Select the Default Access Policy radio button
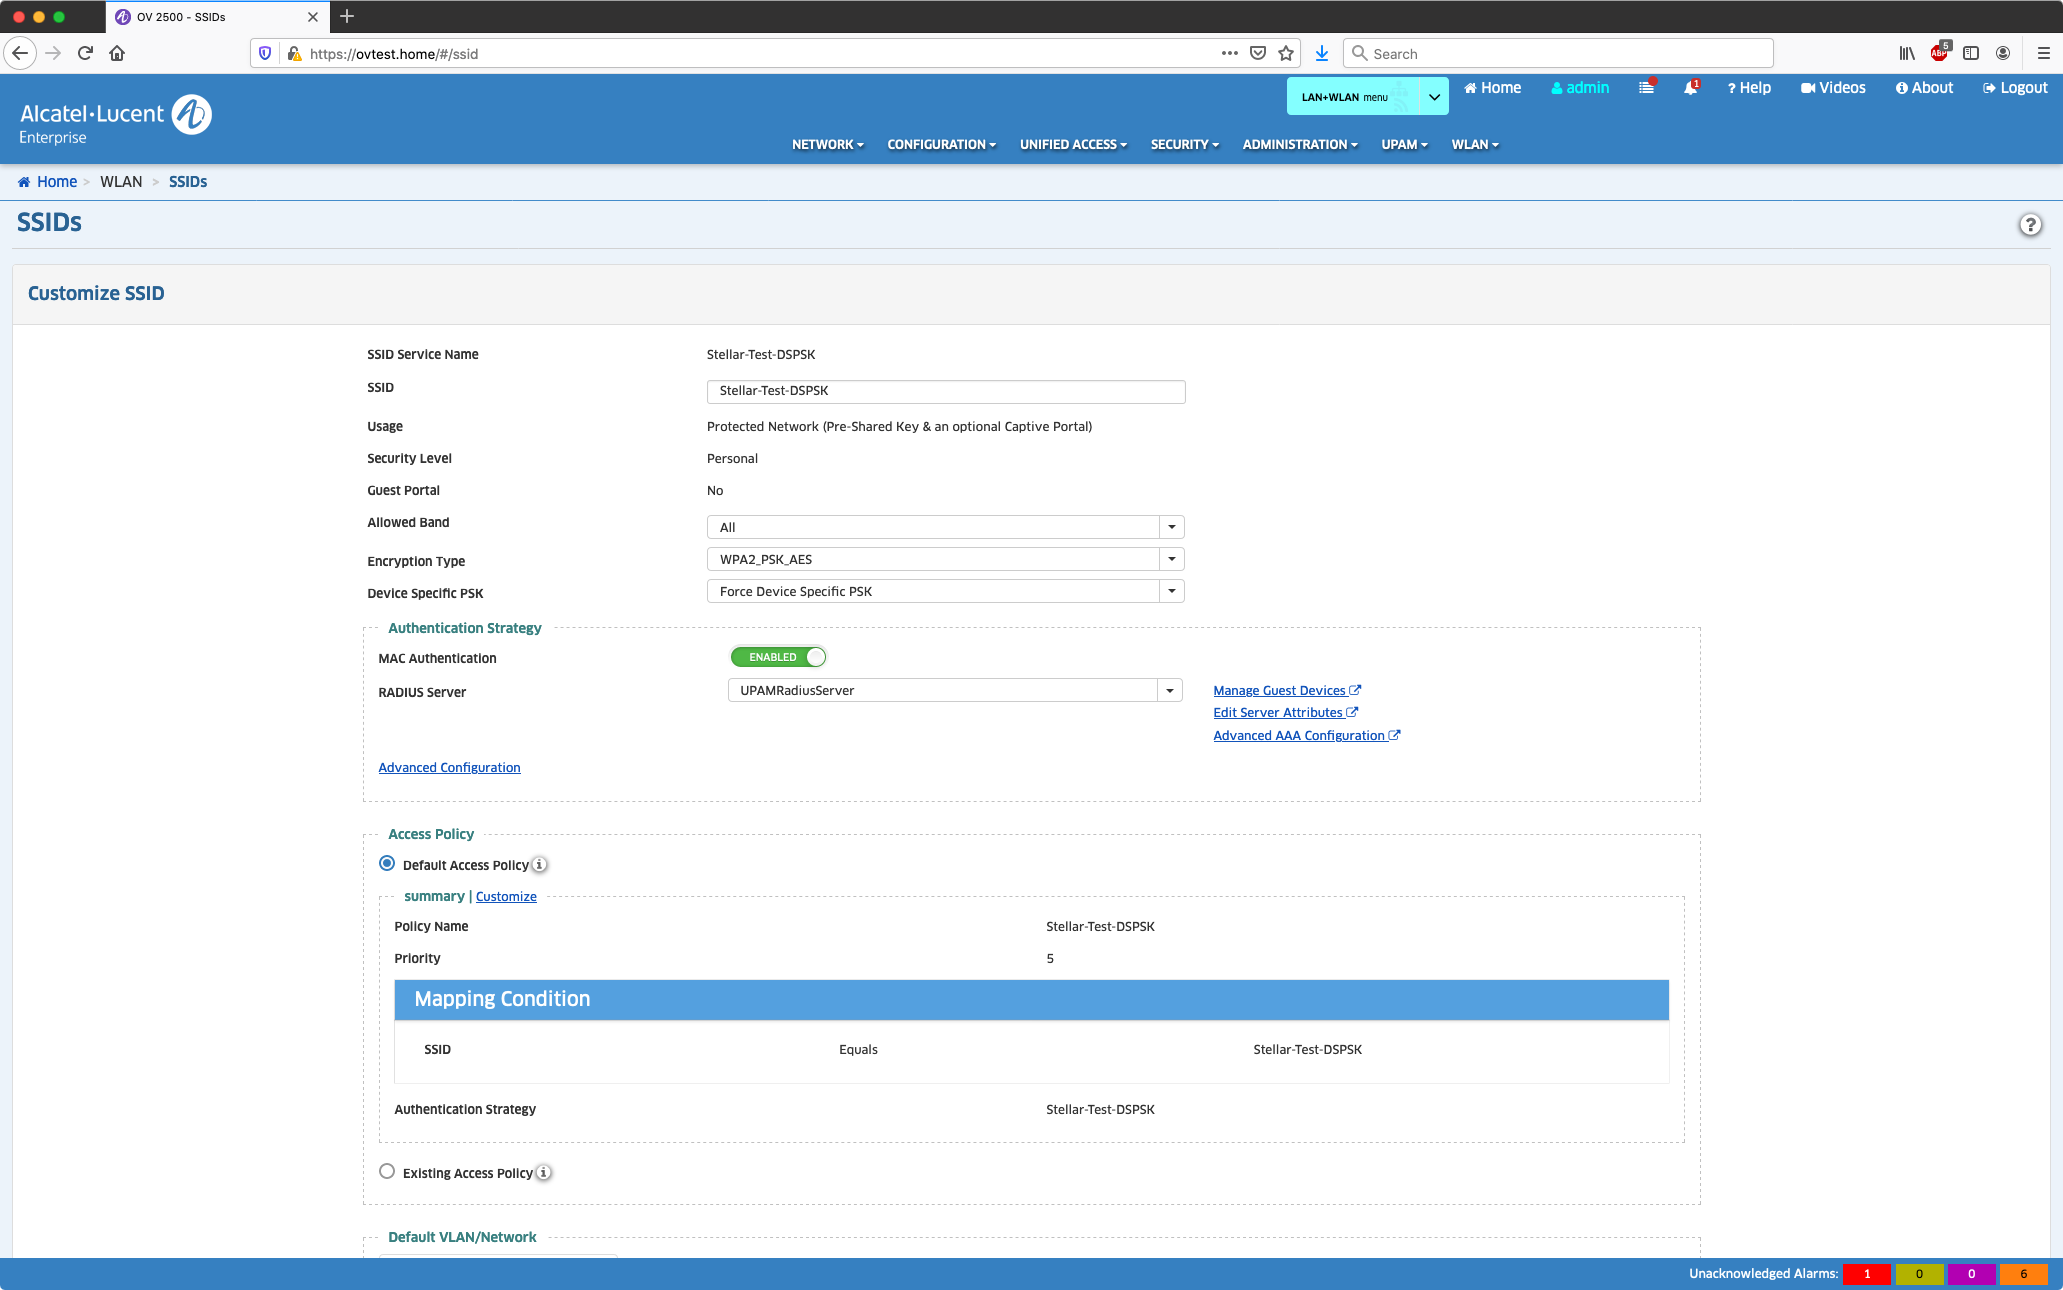Screen dimensions: 2063x1290 click(x=387, y=864)
